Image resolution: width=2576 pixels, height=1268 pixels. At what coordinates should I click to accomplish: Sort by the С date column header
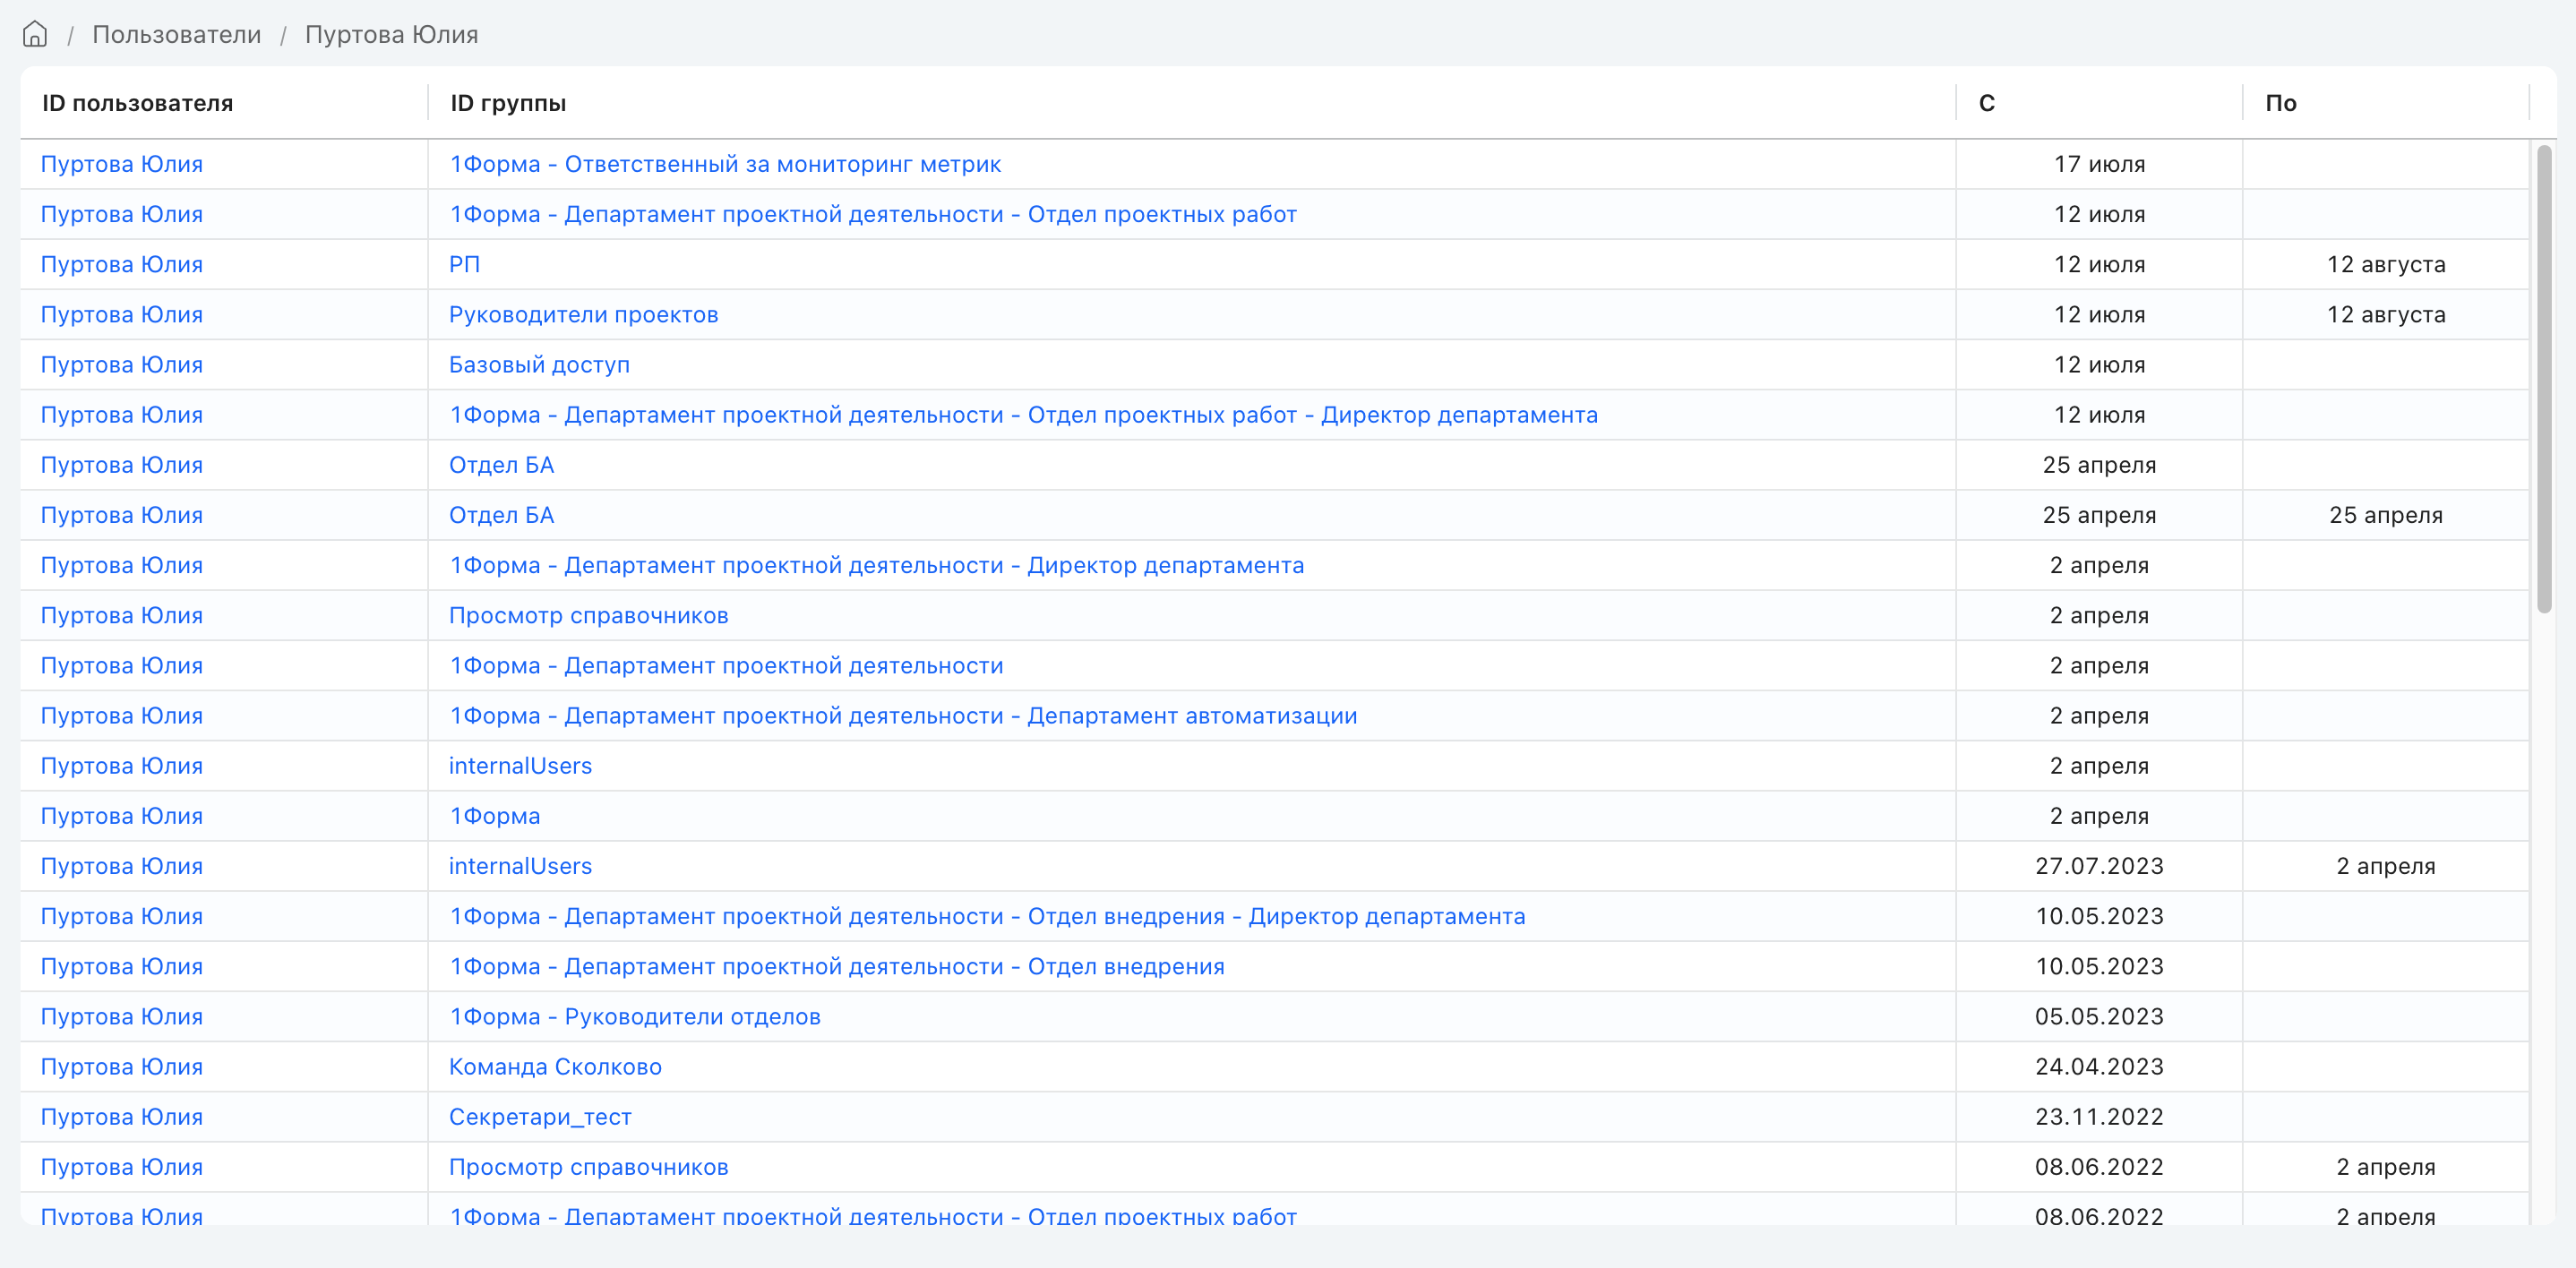1987,103
